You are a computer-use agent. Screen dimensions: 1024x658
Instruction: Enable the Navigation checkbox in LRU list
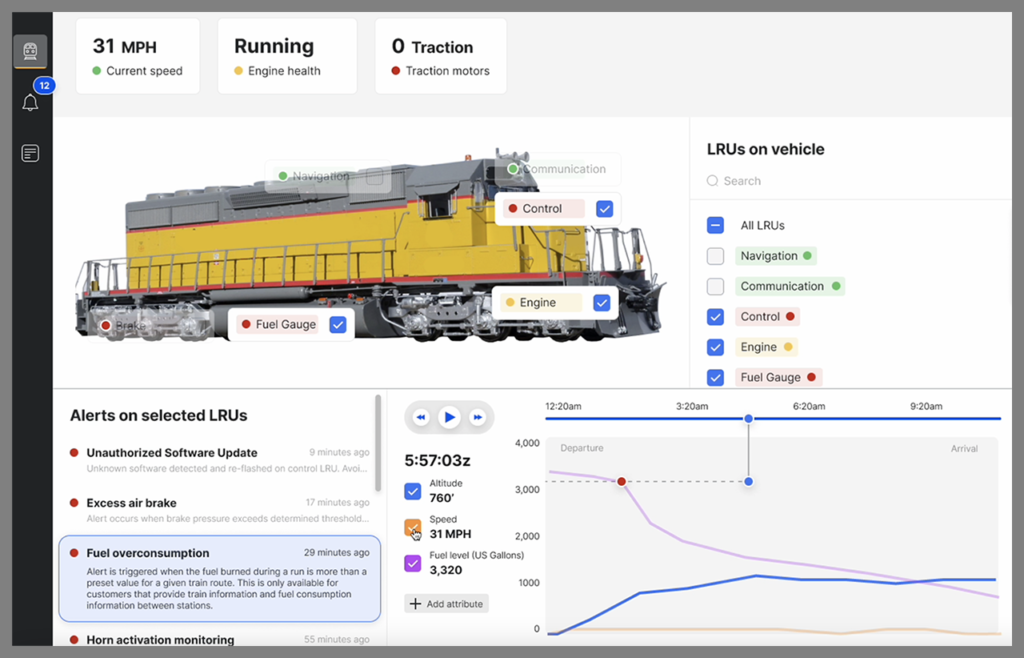715,256
